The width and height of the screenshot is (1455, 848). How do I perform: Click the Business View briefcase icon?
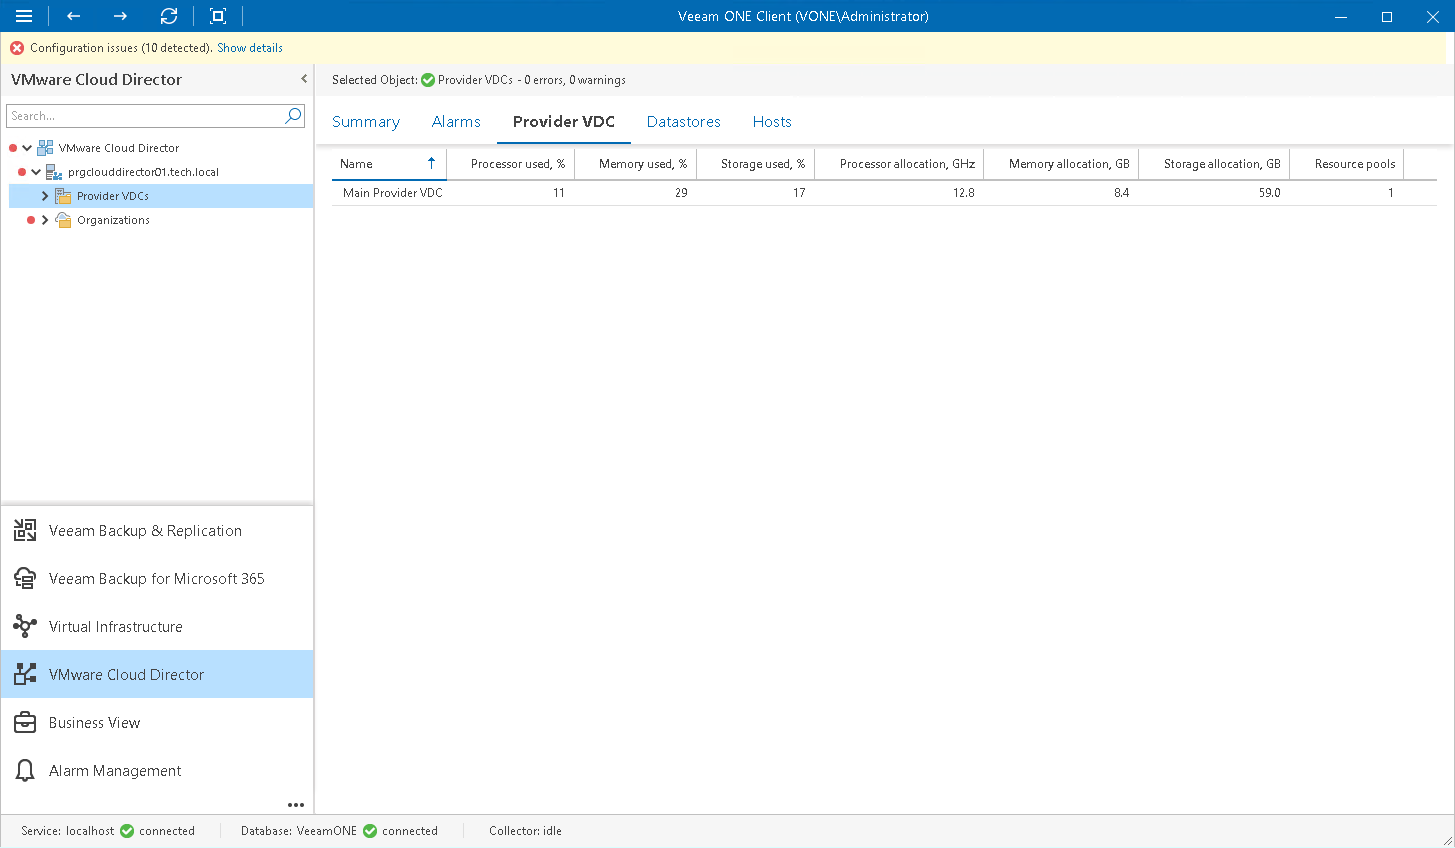[x=25, y=723]
